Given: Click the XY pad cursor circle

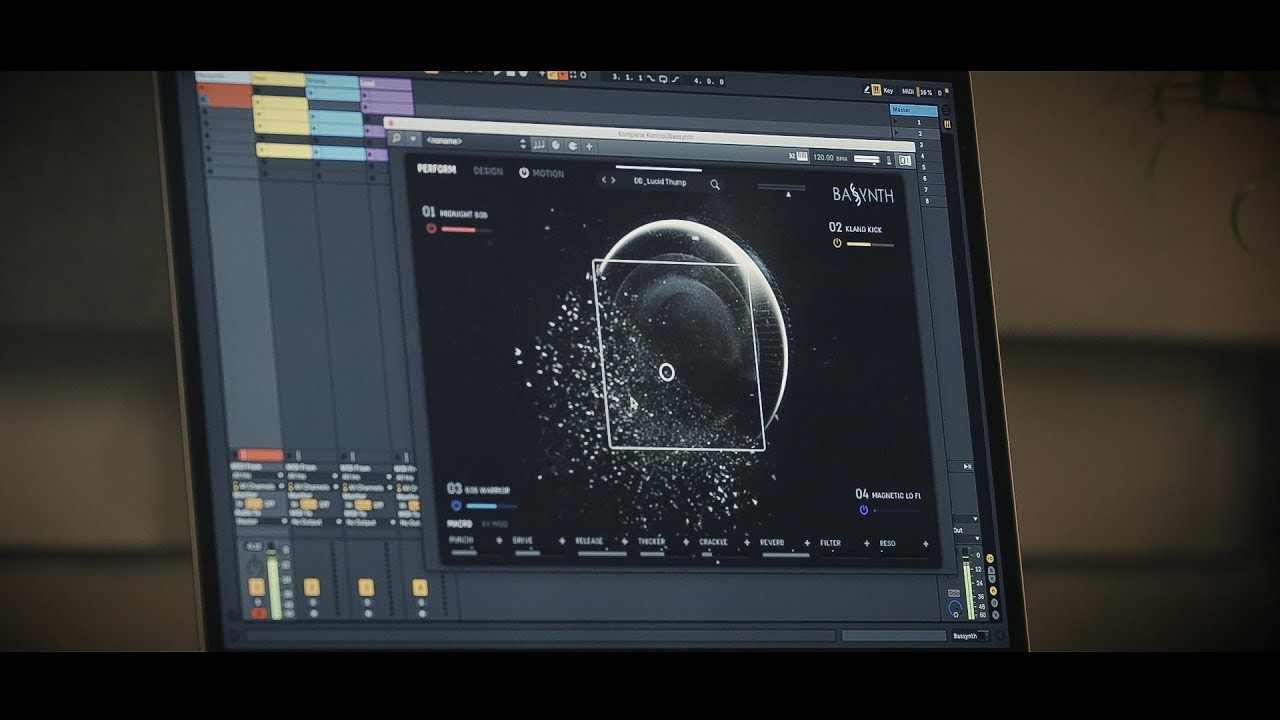Looking at the screenshot, I should (x=667, y=372).
